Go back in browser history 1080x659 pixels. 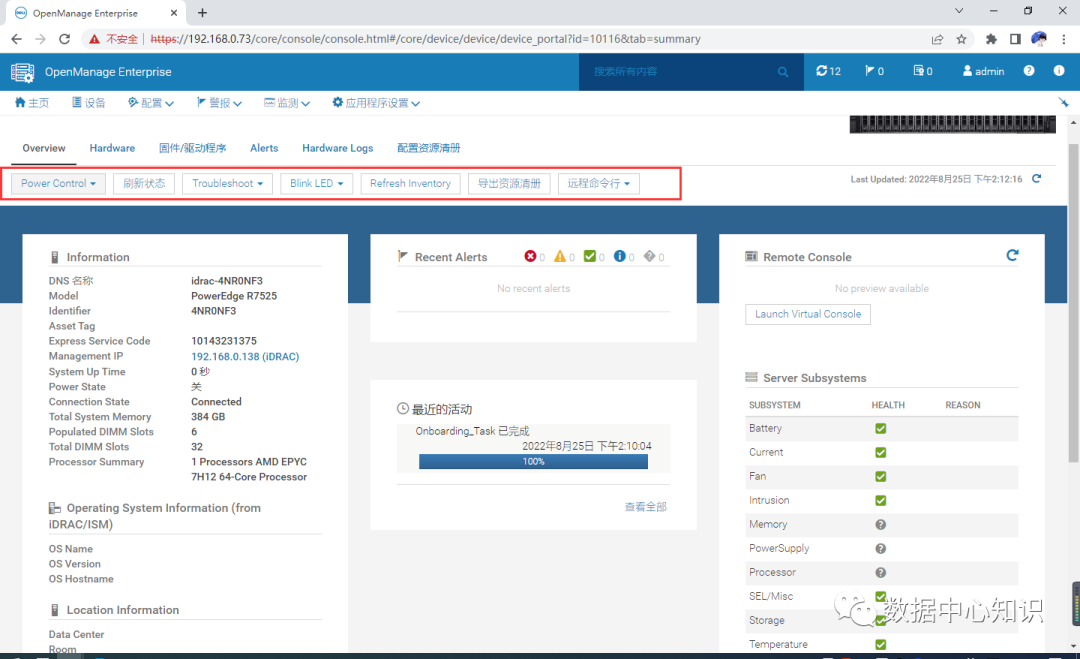click(x=17, y=39)
